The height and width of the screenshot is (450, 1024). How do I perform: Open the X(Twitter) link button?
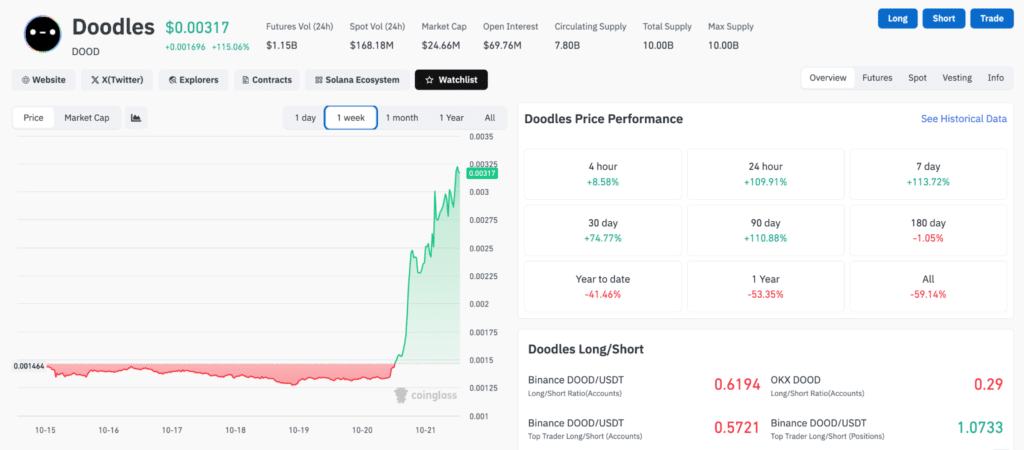117,80
